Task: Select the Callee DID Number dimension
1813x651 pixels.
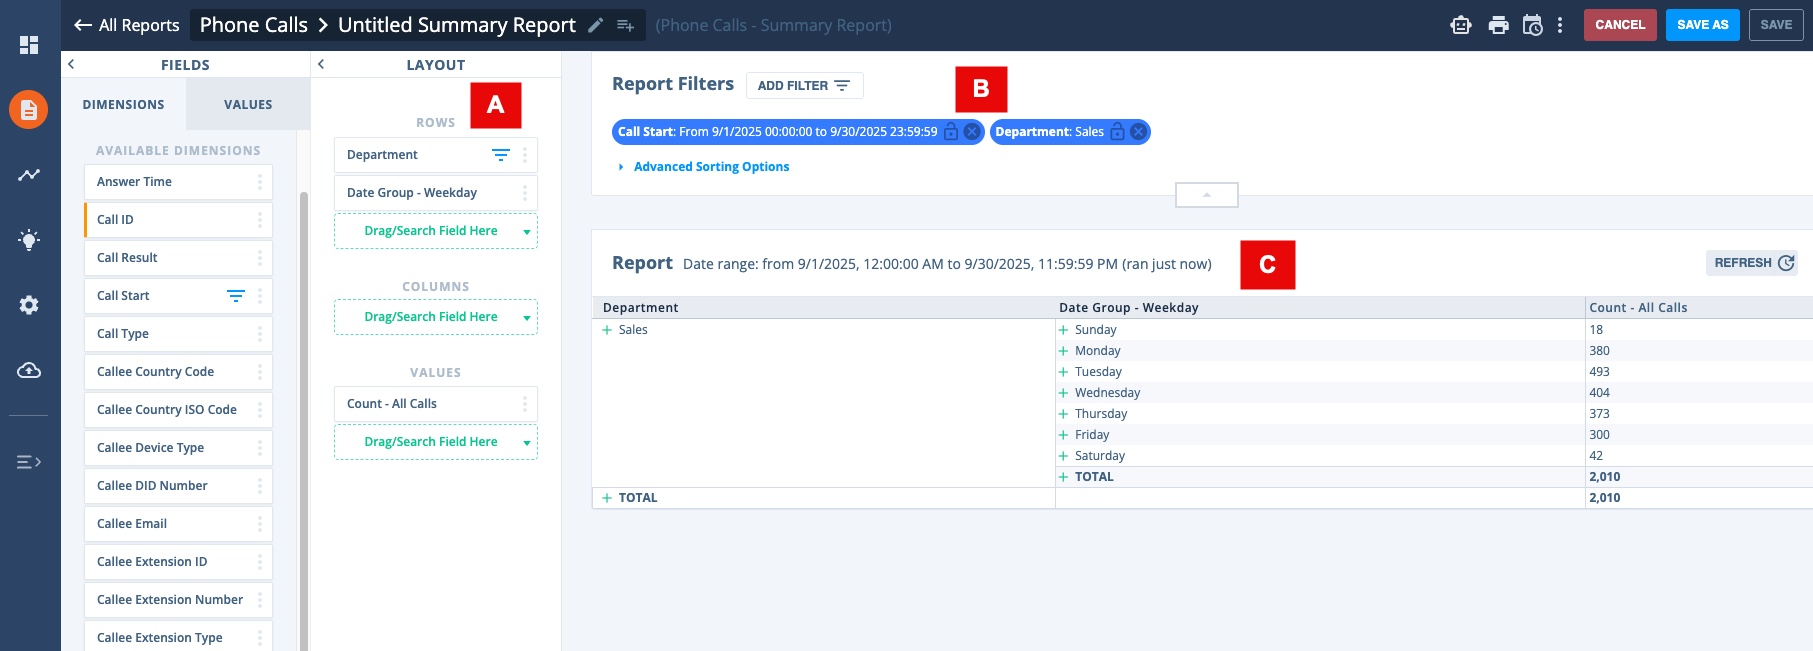Action: [x=178, y=486]
